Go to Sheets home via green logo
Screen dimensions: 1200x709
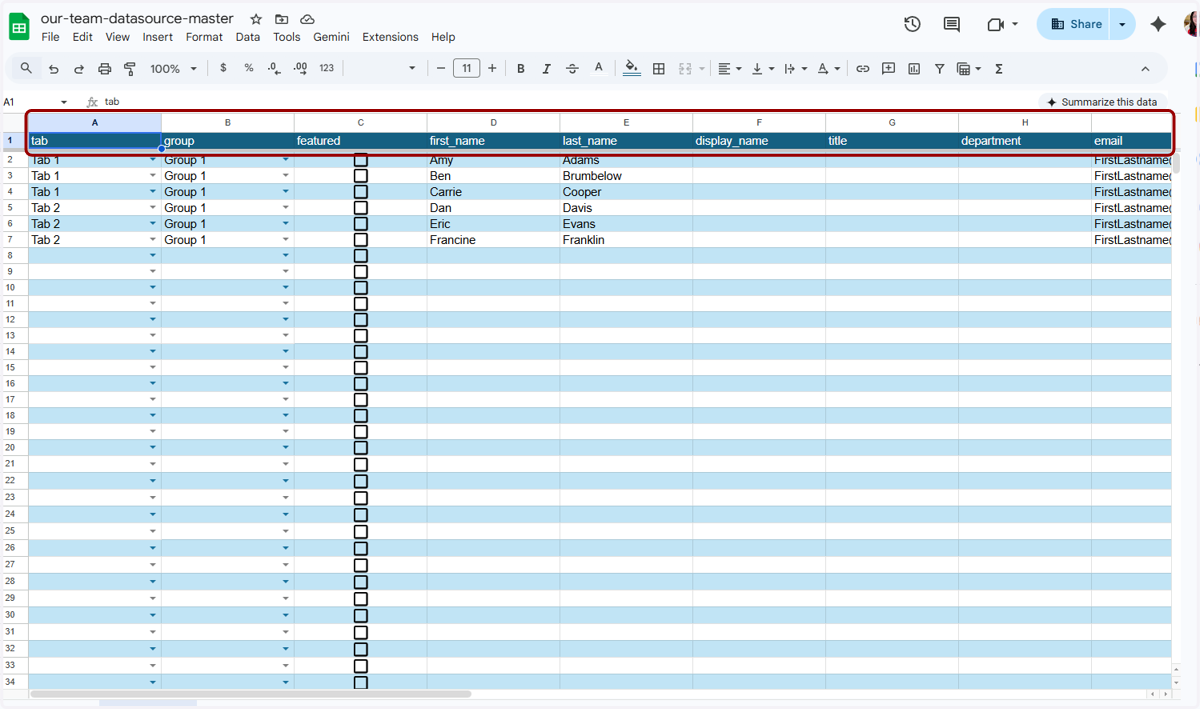[x=19, y=27]
